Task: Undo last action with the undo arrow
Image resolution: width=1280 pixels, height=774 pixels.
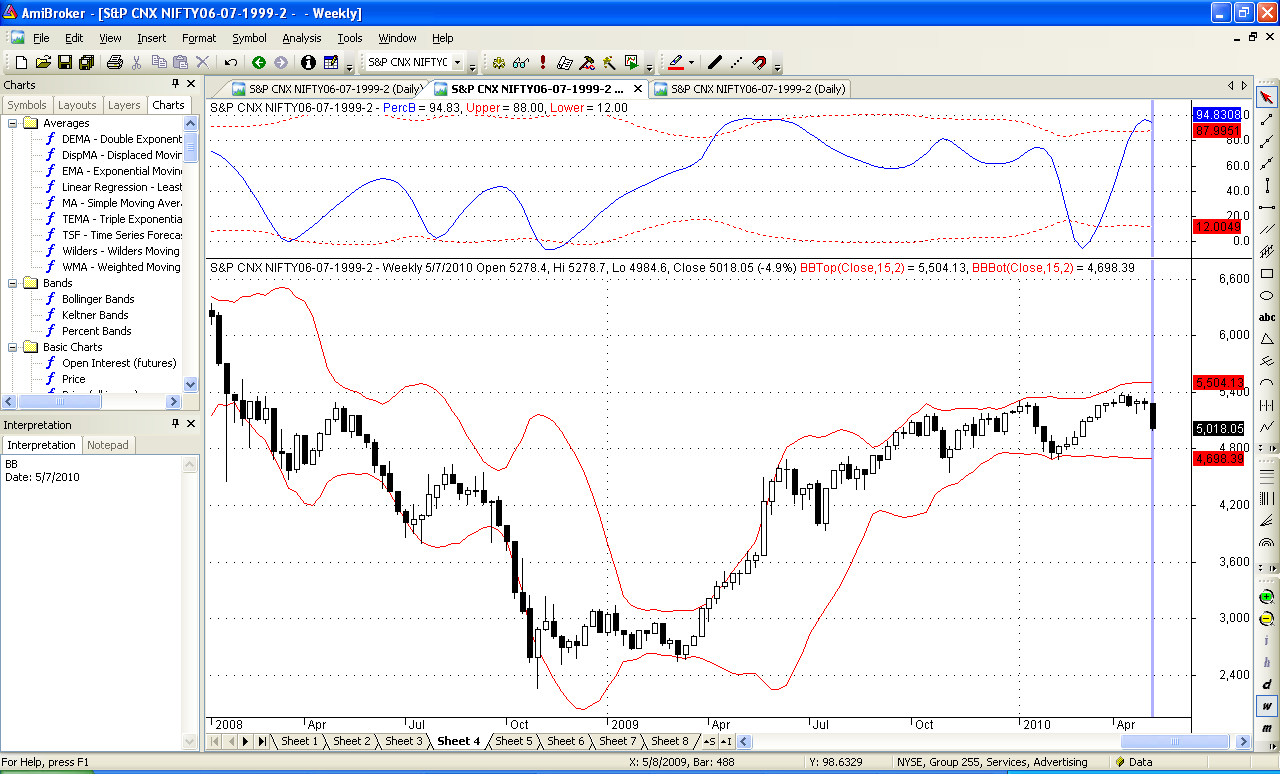Action: pyautogui.click(x=230, y=62)
